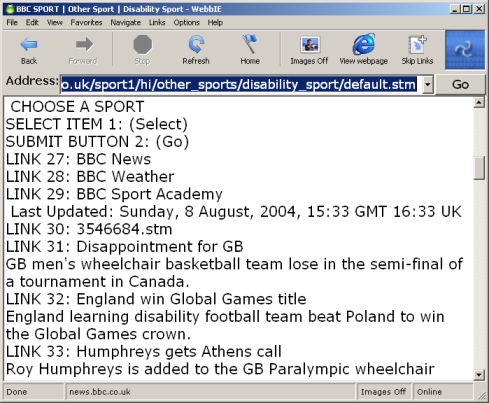Open the View webpage Internet Explorer icon
This screenshot has width=489, height=403.
(x=364, y=44)
